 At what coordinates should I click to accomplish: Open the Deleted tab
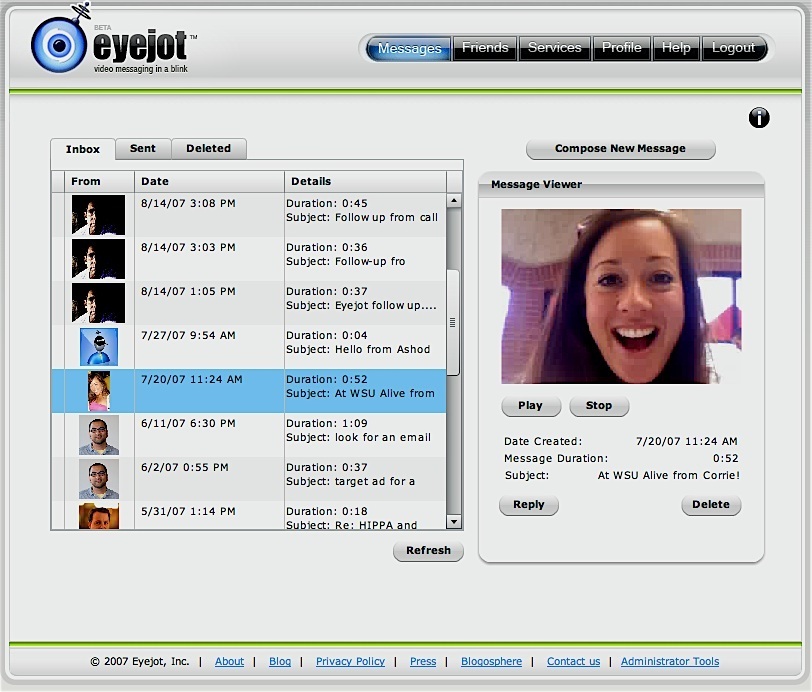(208, 149)
